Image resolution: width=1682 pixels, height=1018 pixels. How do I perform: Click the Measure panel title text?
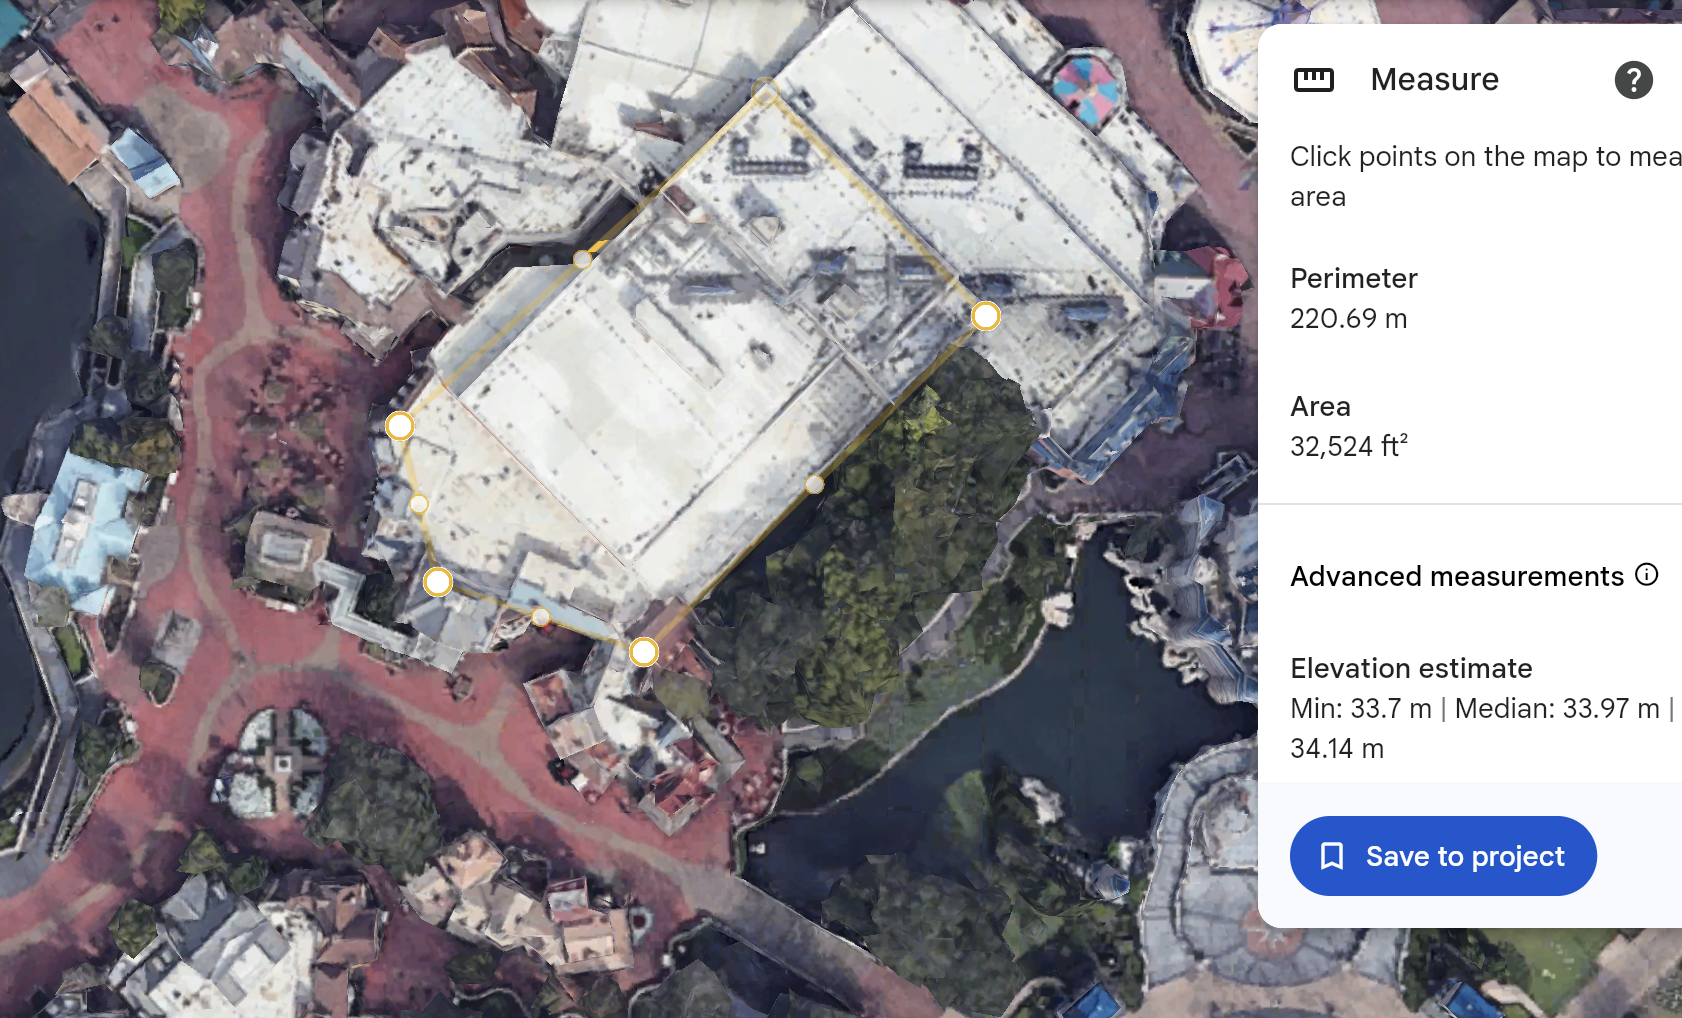1434,80
